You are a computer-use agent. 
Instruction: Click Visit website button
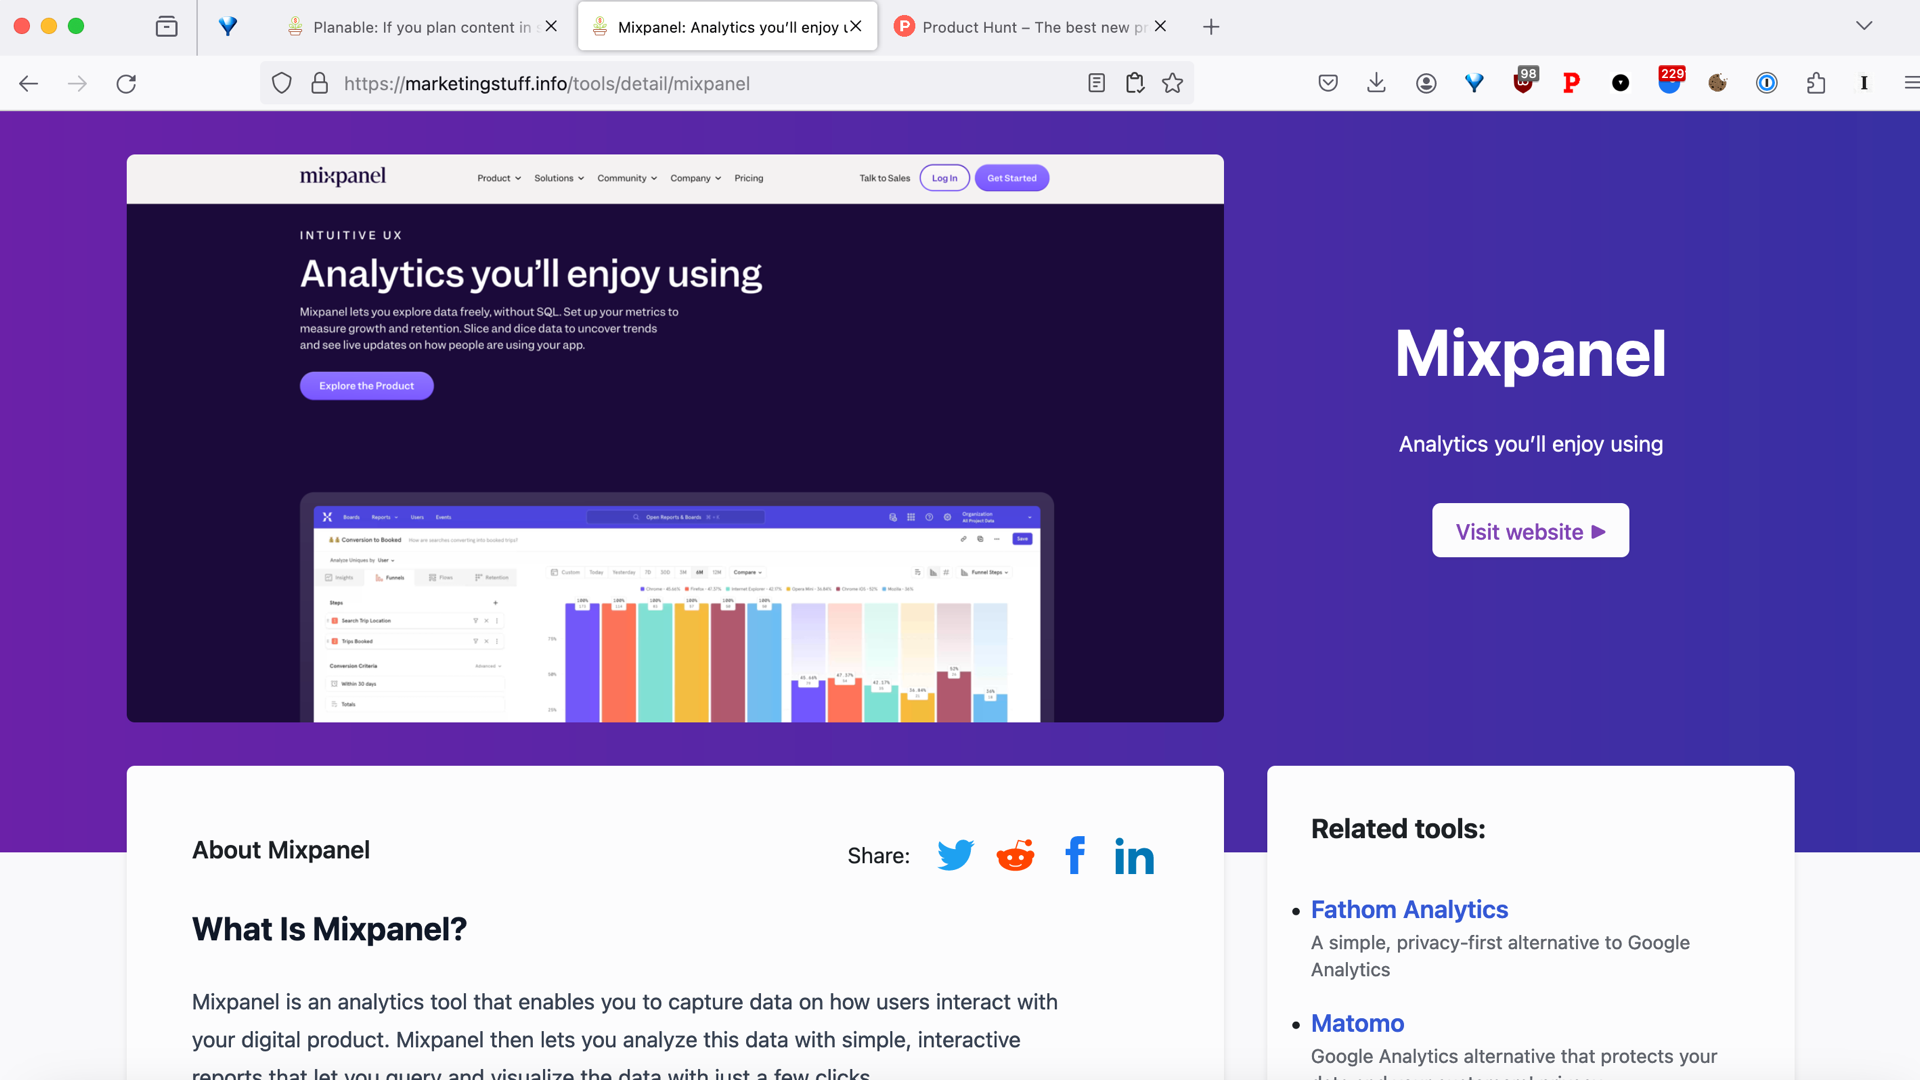(1530, 531)
